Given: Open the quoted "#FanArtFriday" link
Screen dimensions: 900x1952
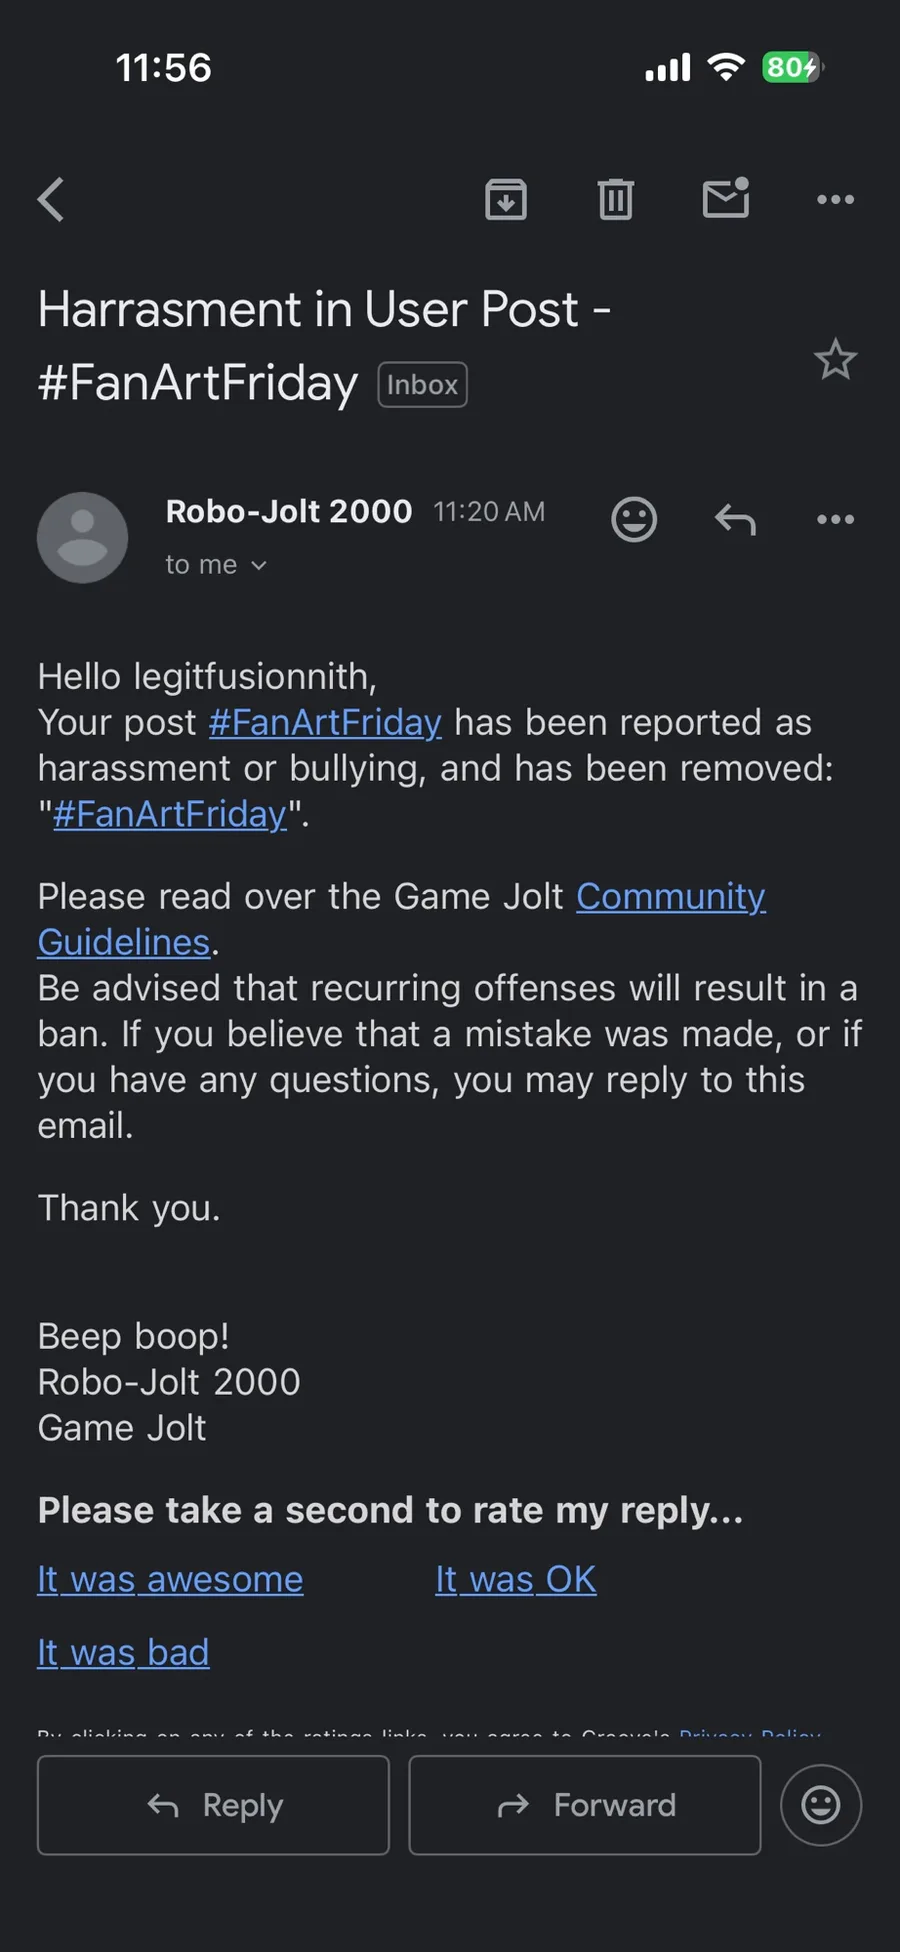Looking at the screenshot, I should coord(170,814).
